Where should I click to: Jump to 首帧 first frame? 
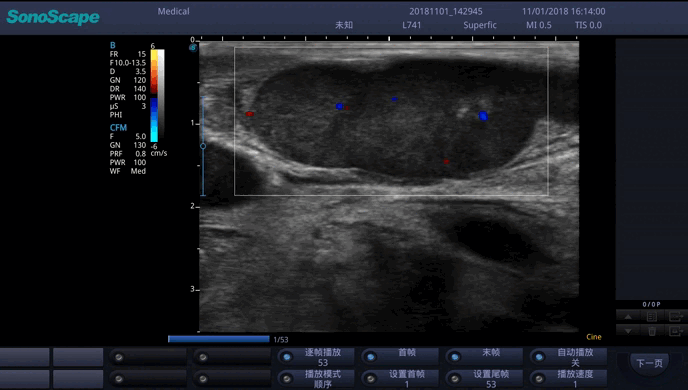(400, 357)
